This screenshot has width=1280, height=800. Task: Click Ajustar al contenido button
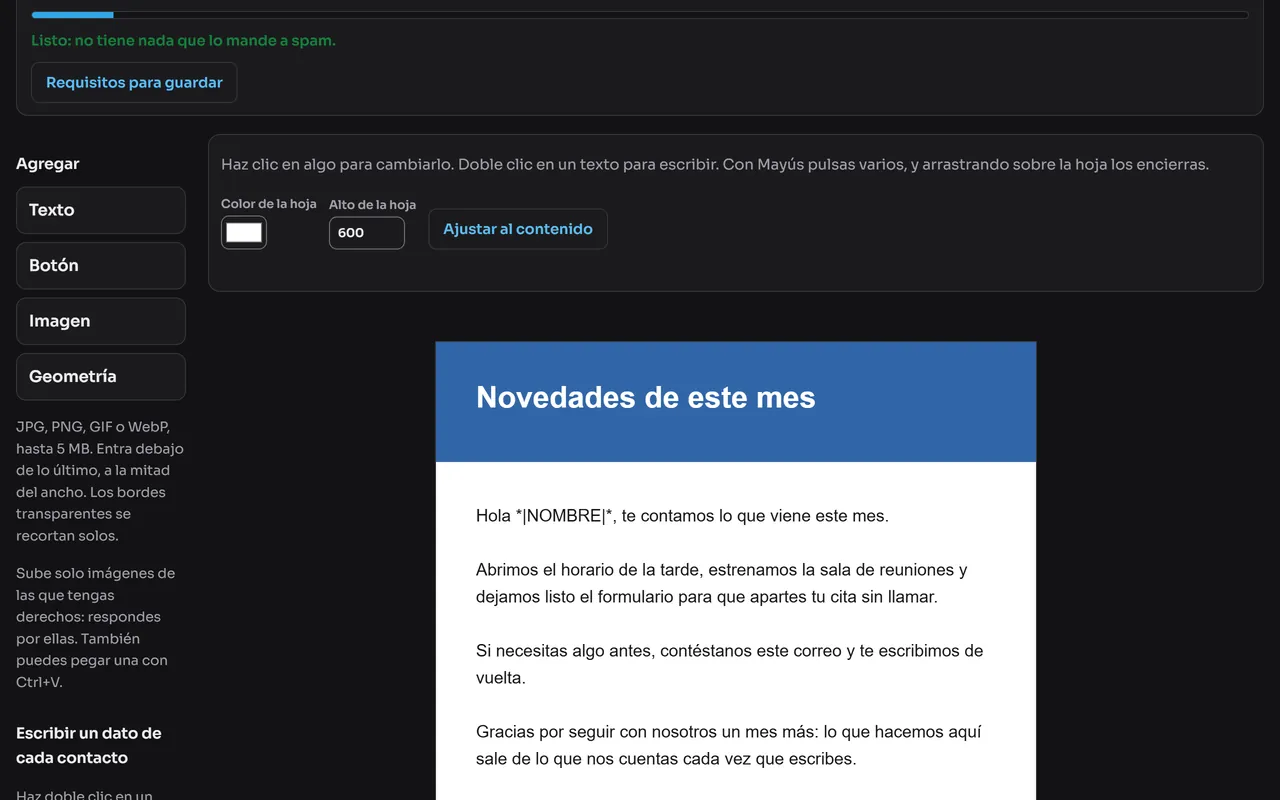tap(518, 229)
